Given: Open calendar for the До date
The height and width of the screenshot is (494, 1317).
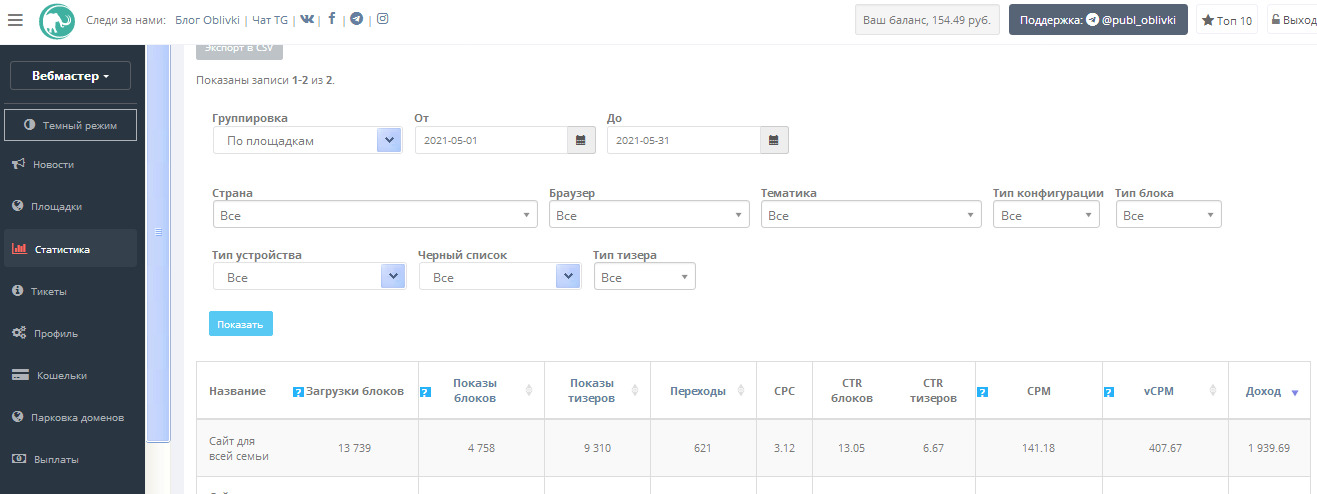Looking at the screenshot, I should (773, 141).
